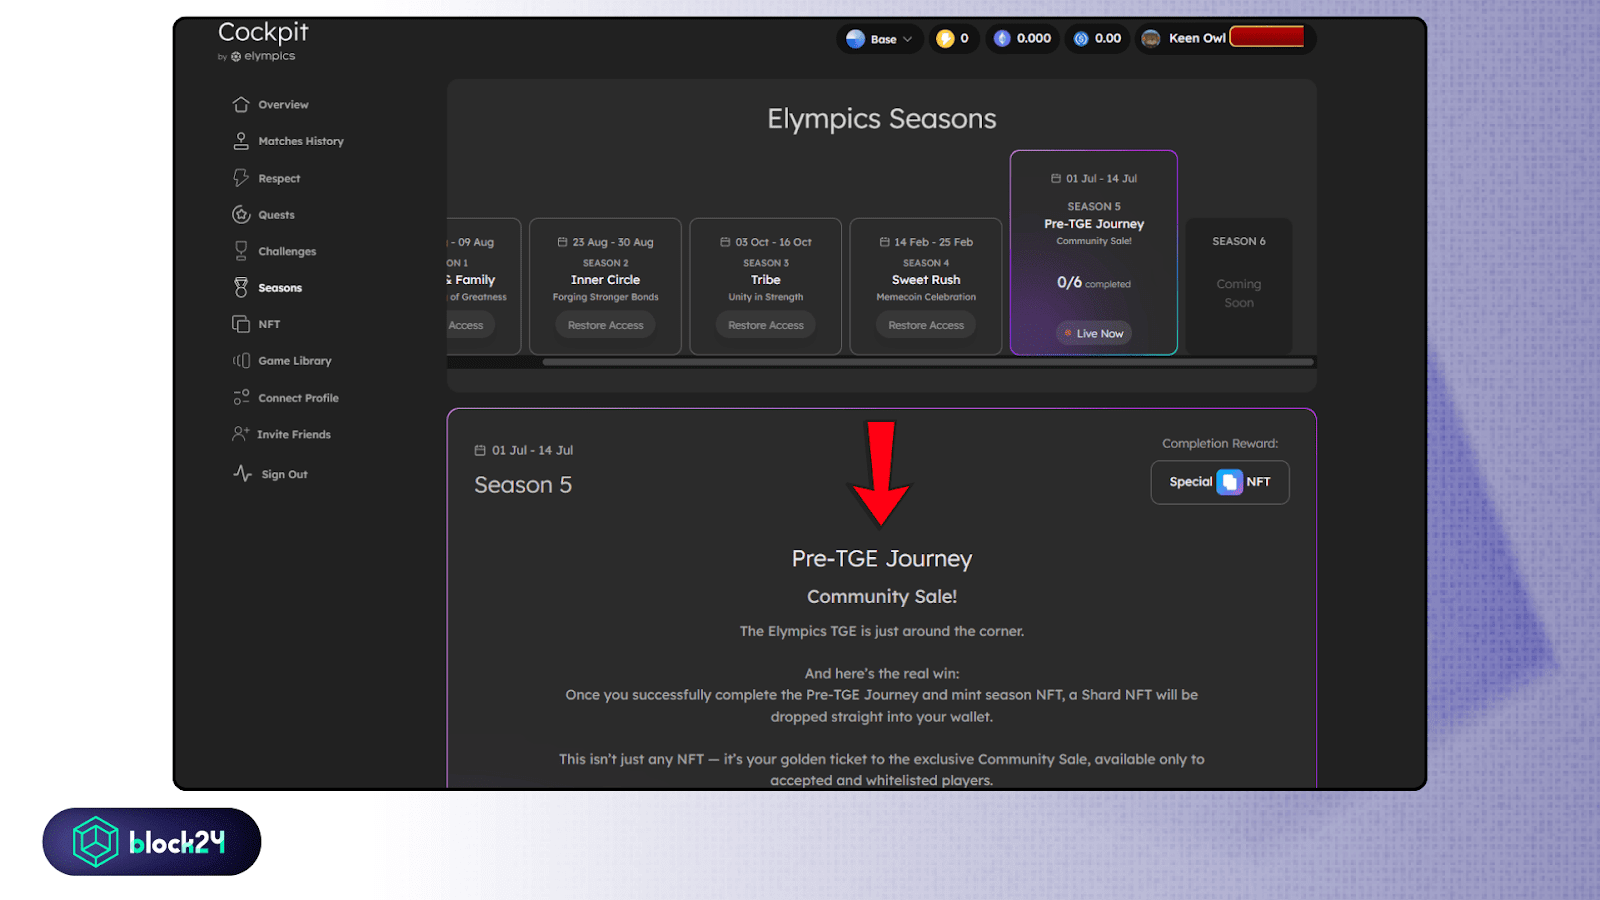Screen dimensions: 1600x900
Task: Click the calendar icon on the Season 5 card
Action: tap(1056, 178)
